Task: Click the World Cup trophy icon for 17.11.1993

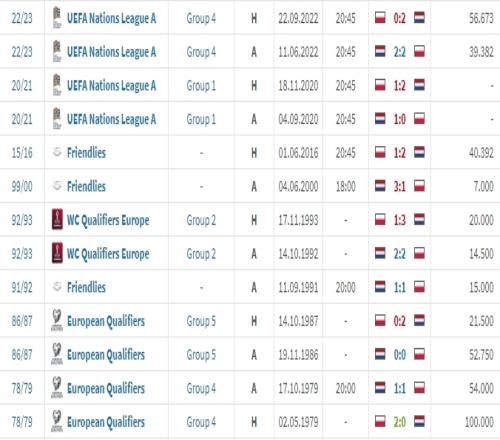Action: (57, 219)
